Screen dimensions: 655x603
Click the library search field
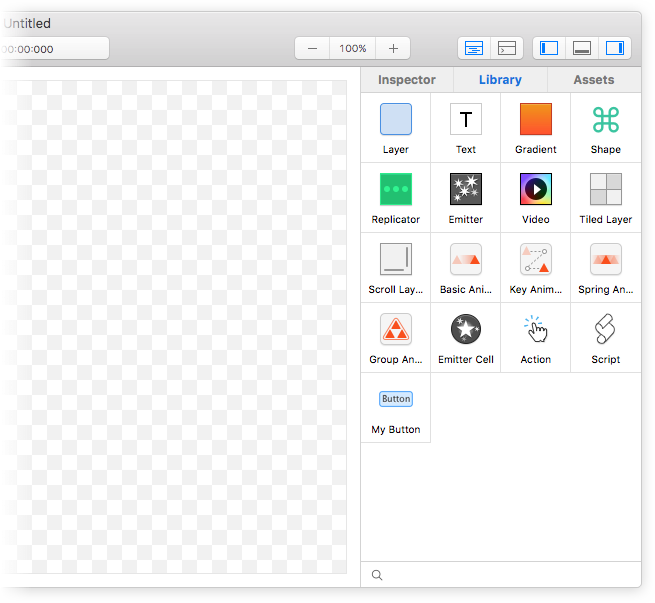point(501,575)
